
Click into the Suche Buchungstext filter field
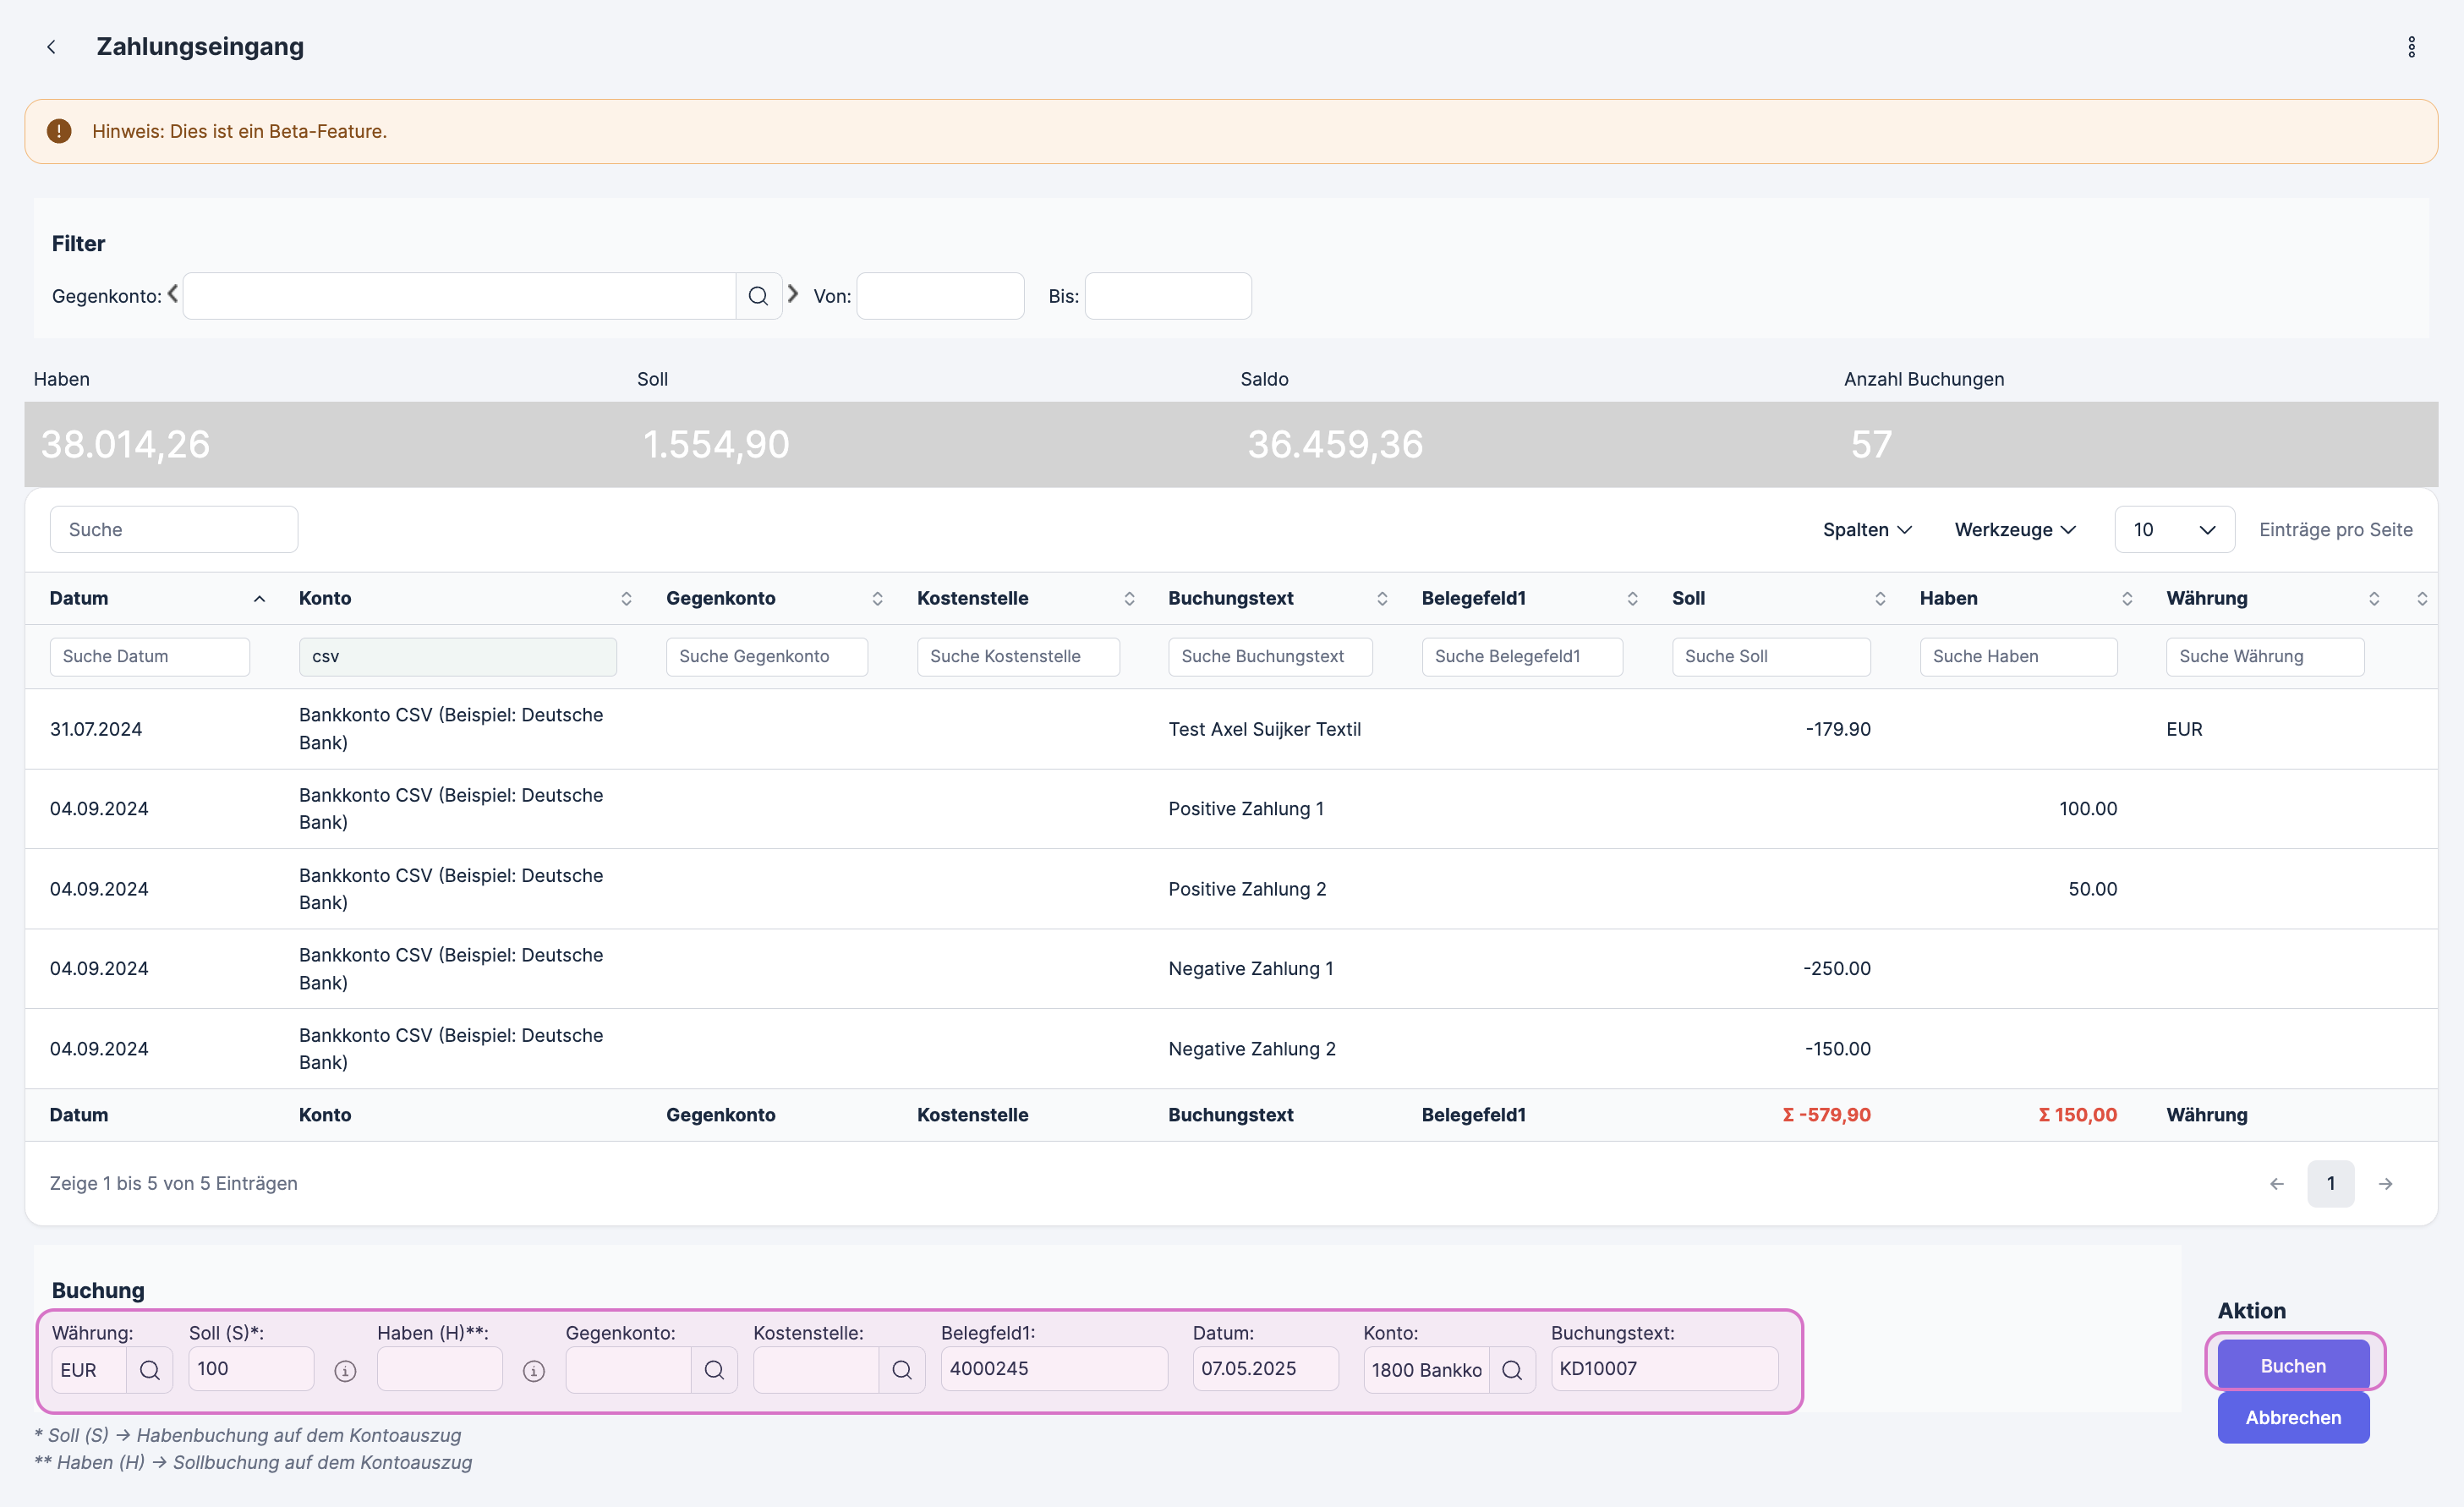coord(1269,656)
